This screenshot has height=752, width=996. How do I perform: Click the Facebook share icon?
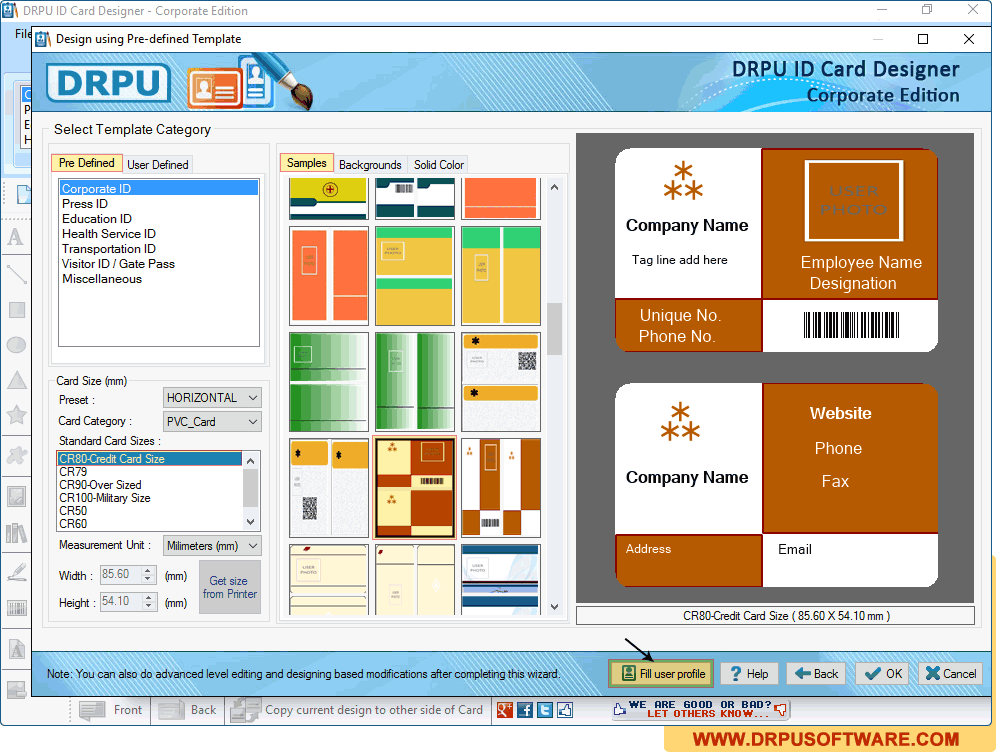click(525, 709)
